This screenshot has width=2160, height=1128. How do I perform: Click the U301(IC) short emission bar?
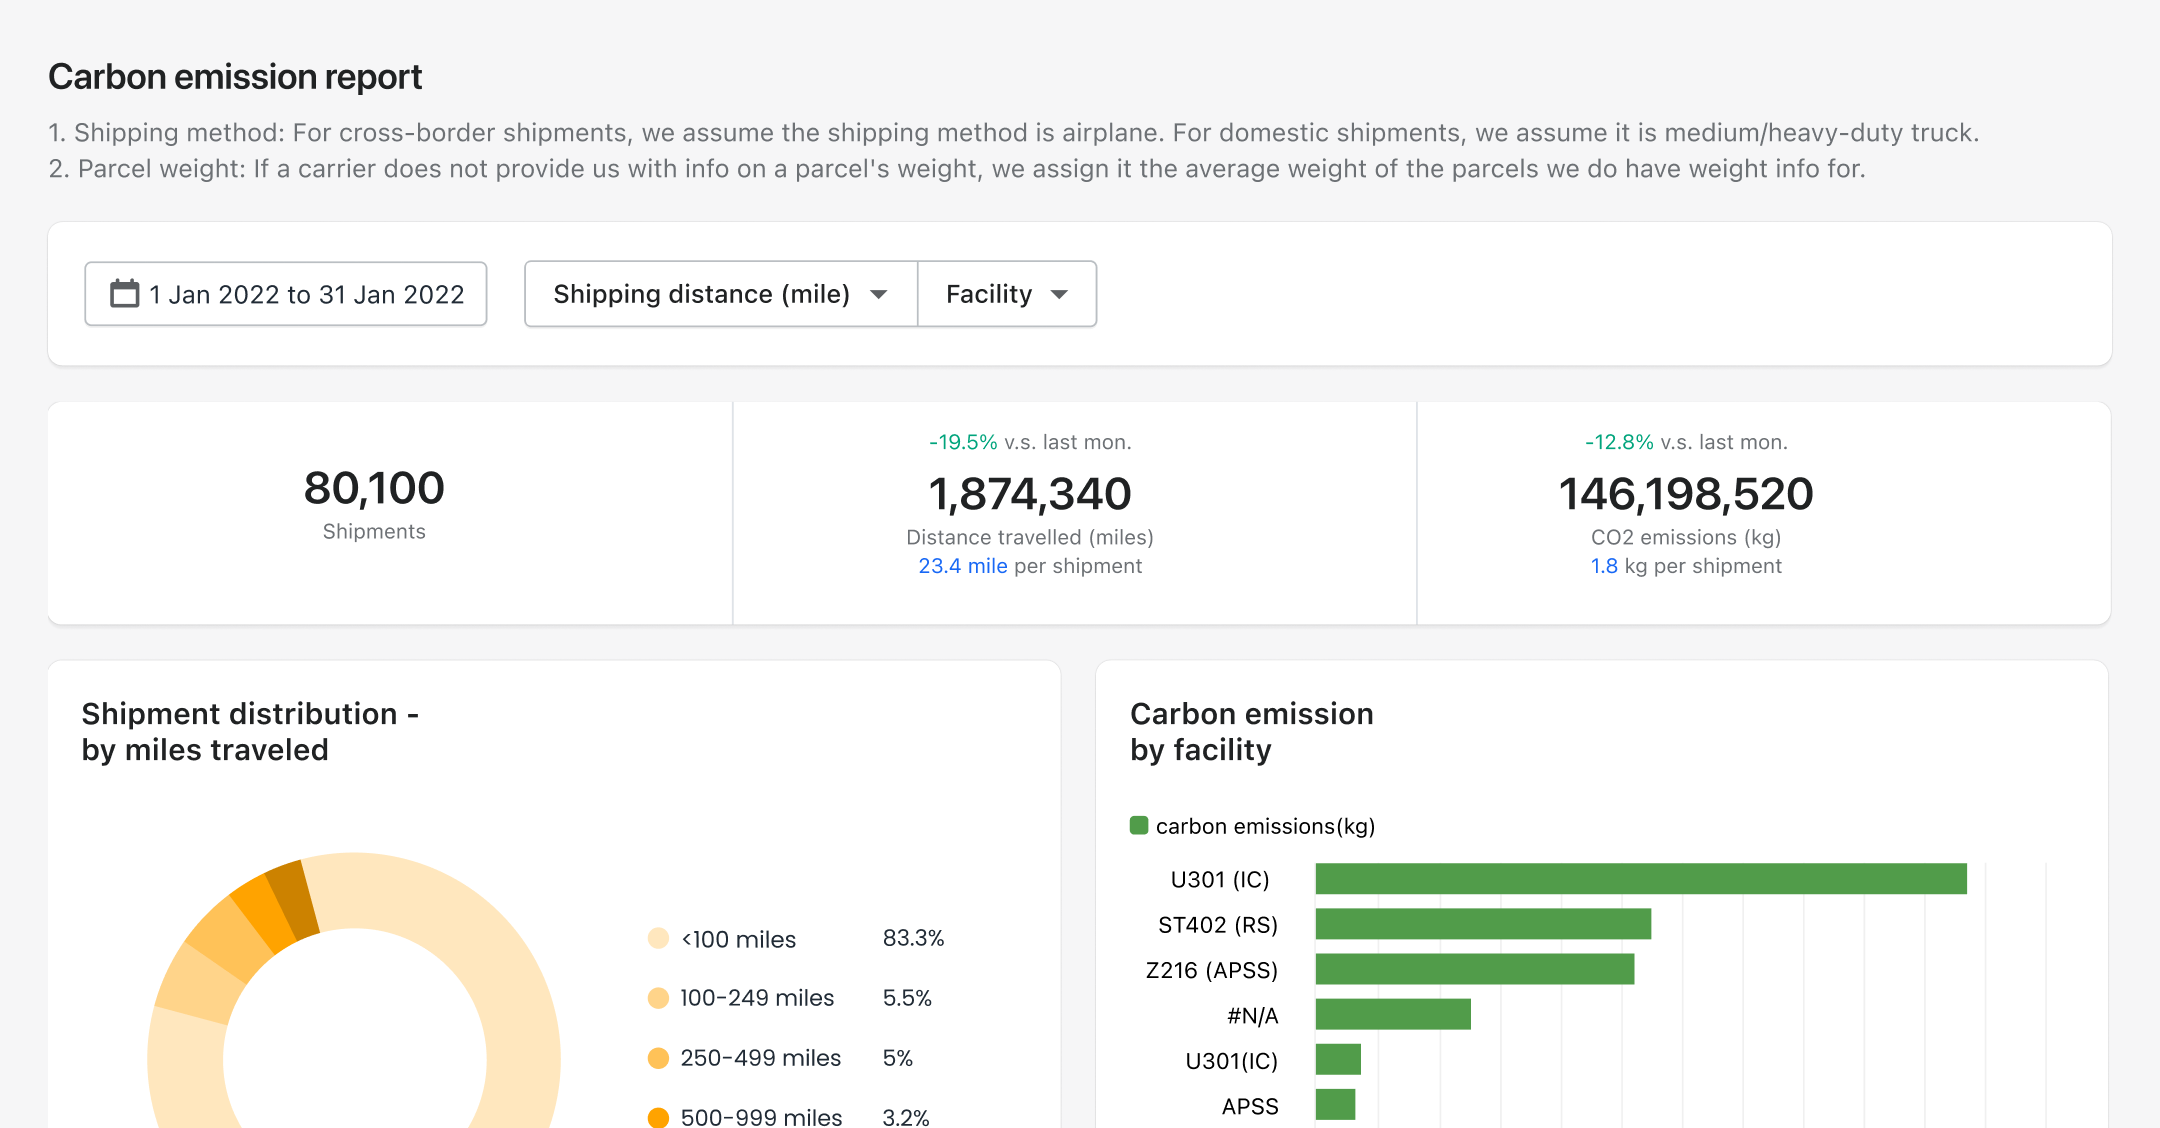(x=1338, y=1059)
